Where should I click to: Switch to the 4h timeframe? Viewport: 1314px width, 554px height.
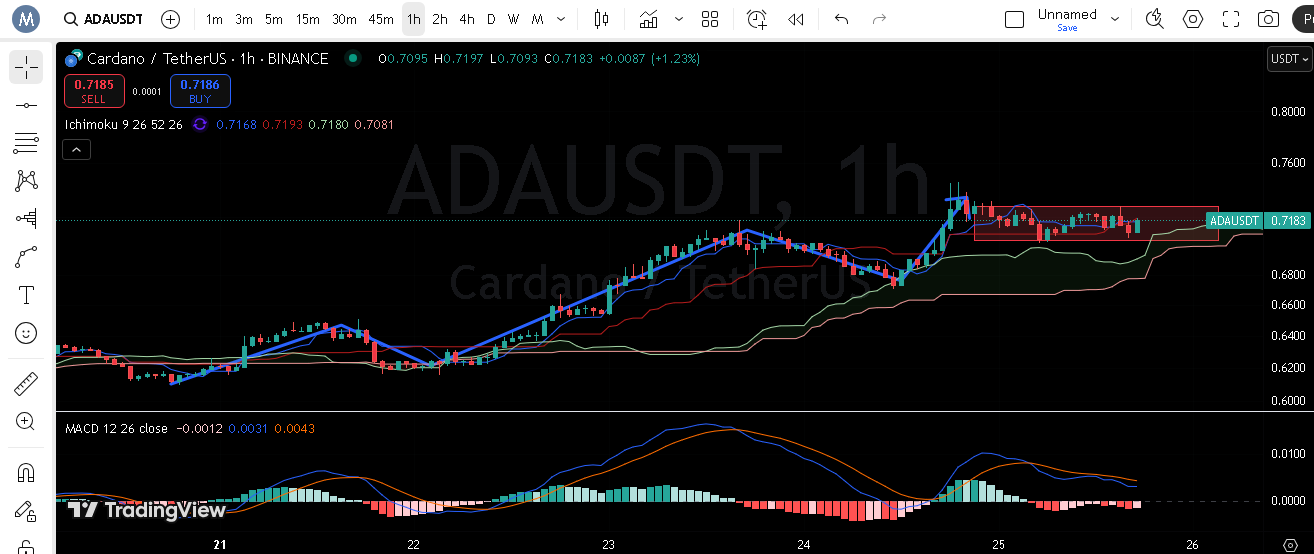(x=467, y=19)
